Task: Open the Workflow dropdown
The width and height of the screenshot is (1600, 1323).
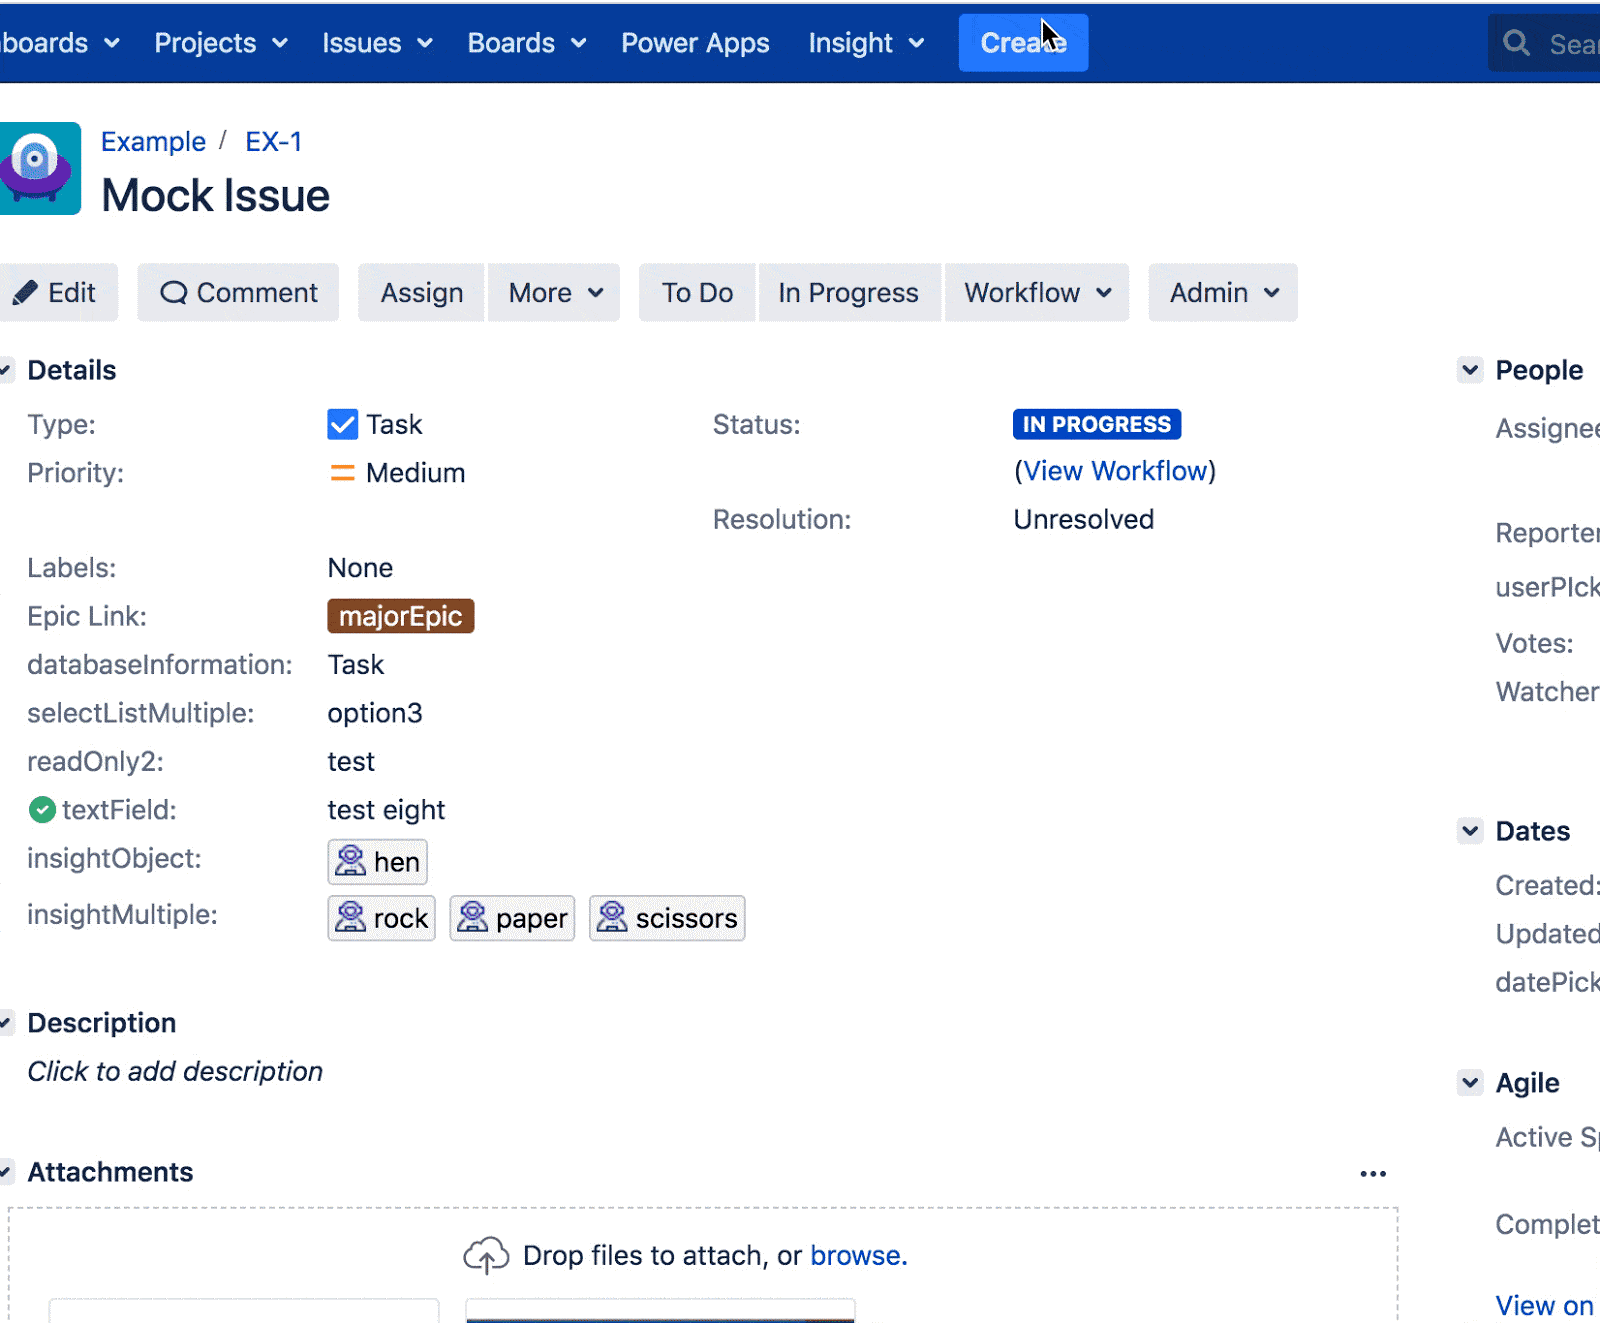Action: [x=1036, y=292]
